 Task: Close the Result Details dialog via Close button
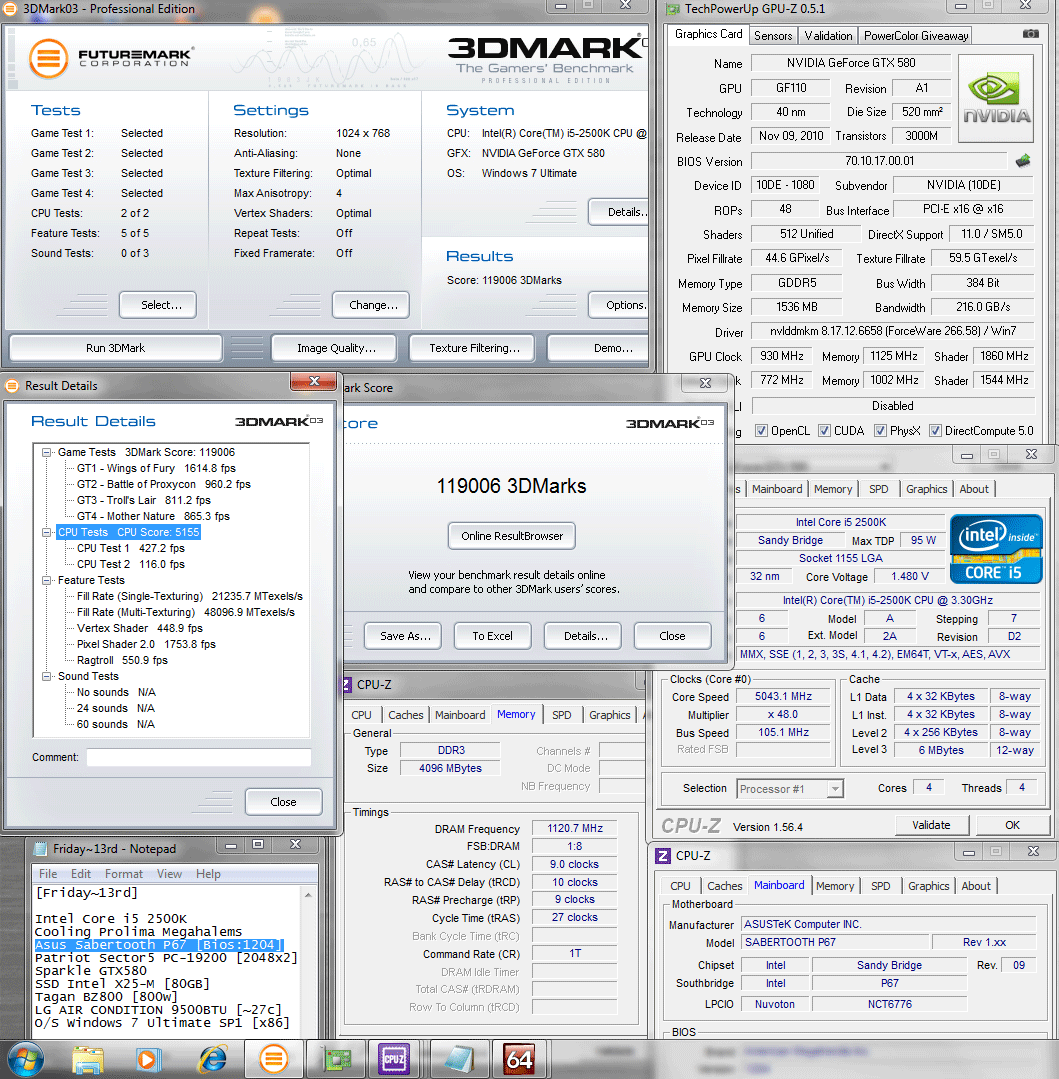coord(284,802)
